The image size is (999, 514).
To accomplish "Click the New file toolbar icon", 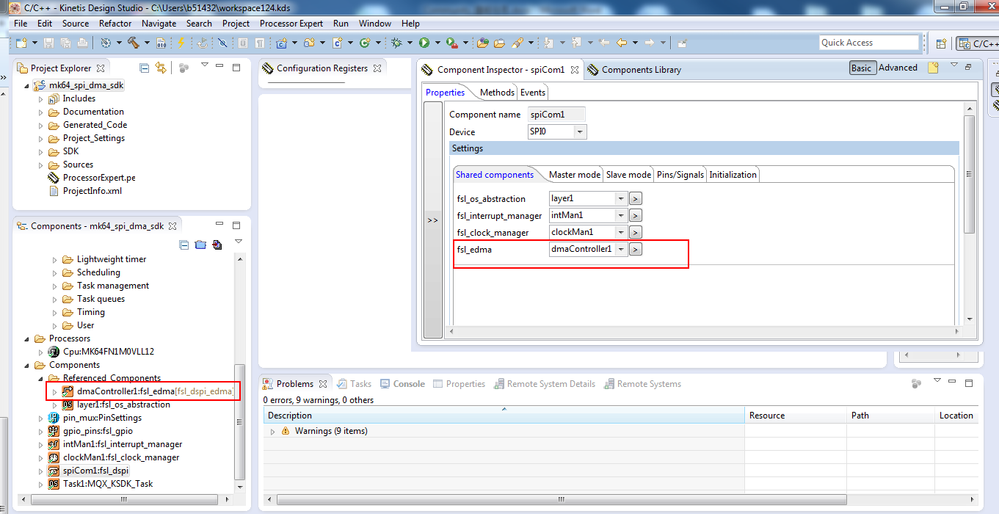I will pyautogui.click(x=22, y=43).
